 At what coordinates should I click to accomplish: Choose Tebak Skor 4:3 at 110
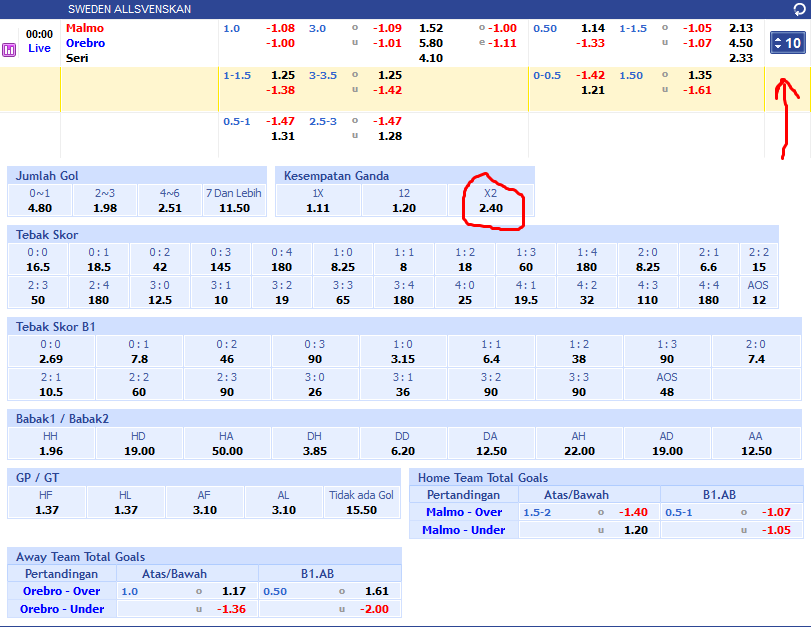pyautogui.click(x=648, y=300)
